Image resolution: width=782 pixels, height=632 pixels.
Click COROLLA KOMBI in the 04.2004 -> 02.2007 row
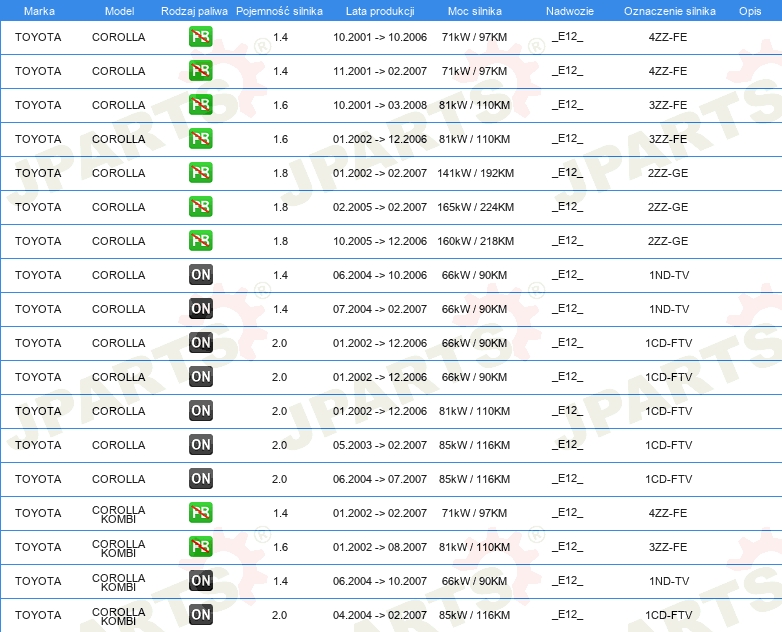[x=118, y=616]
